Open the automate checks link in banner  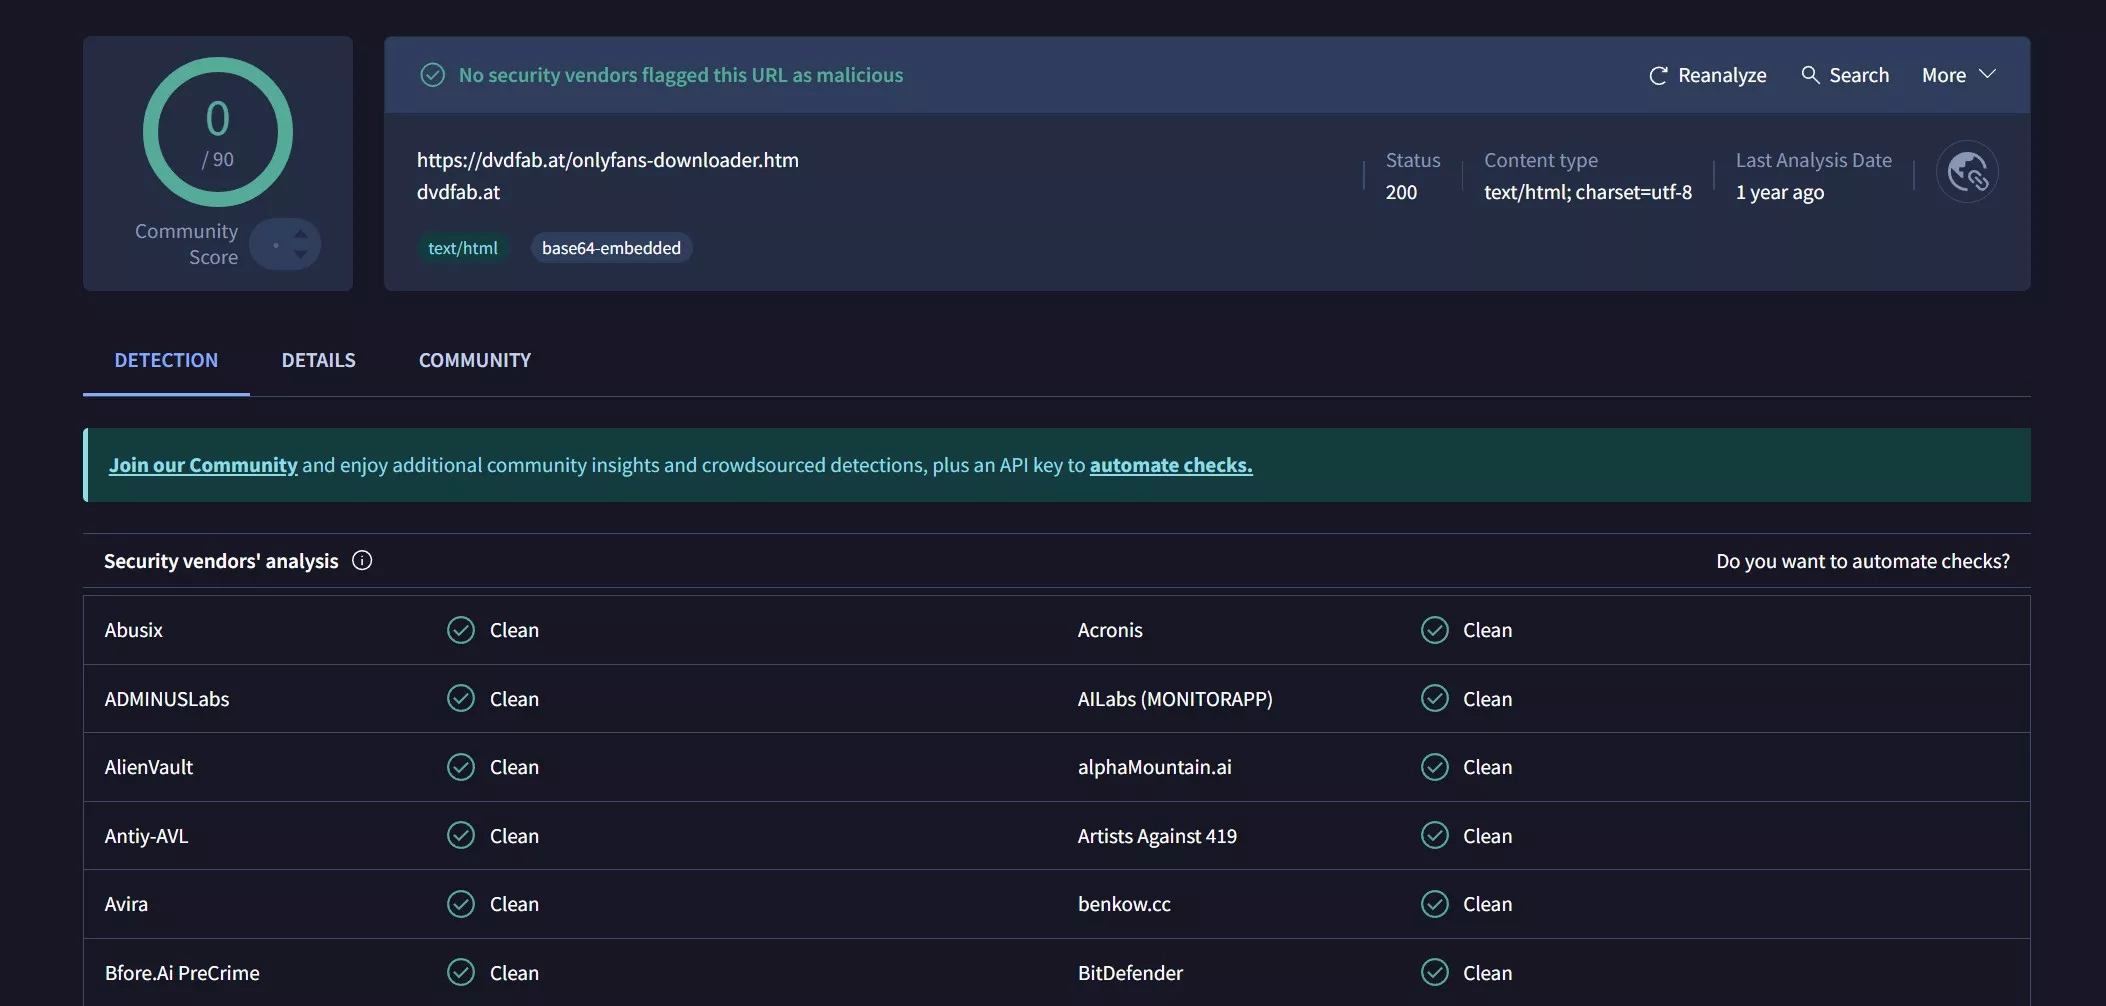[1170, 465]
